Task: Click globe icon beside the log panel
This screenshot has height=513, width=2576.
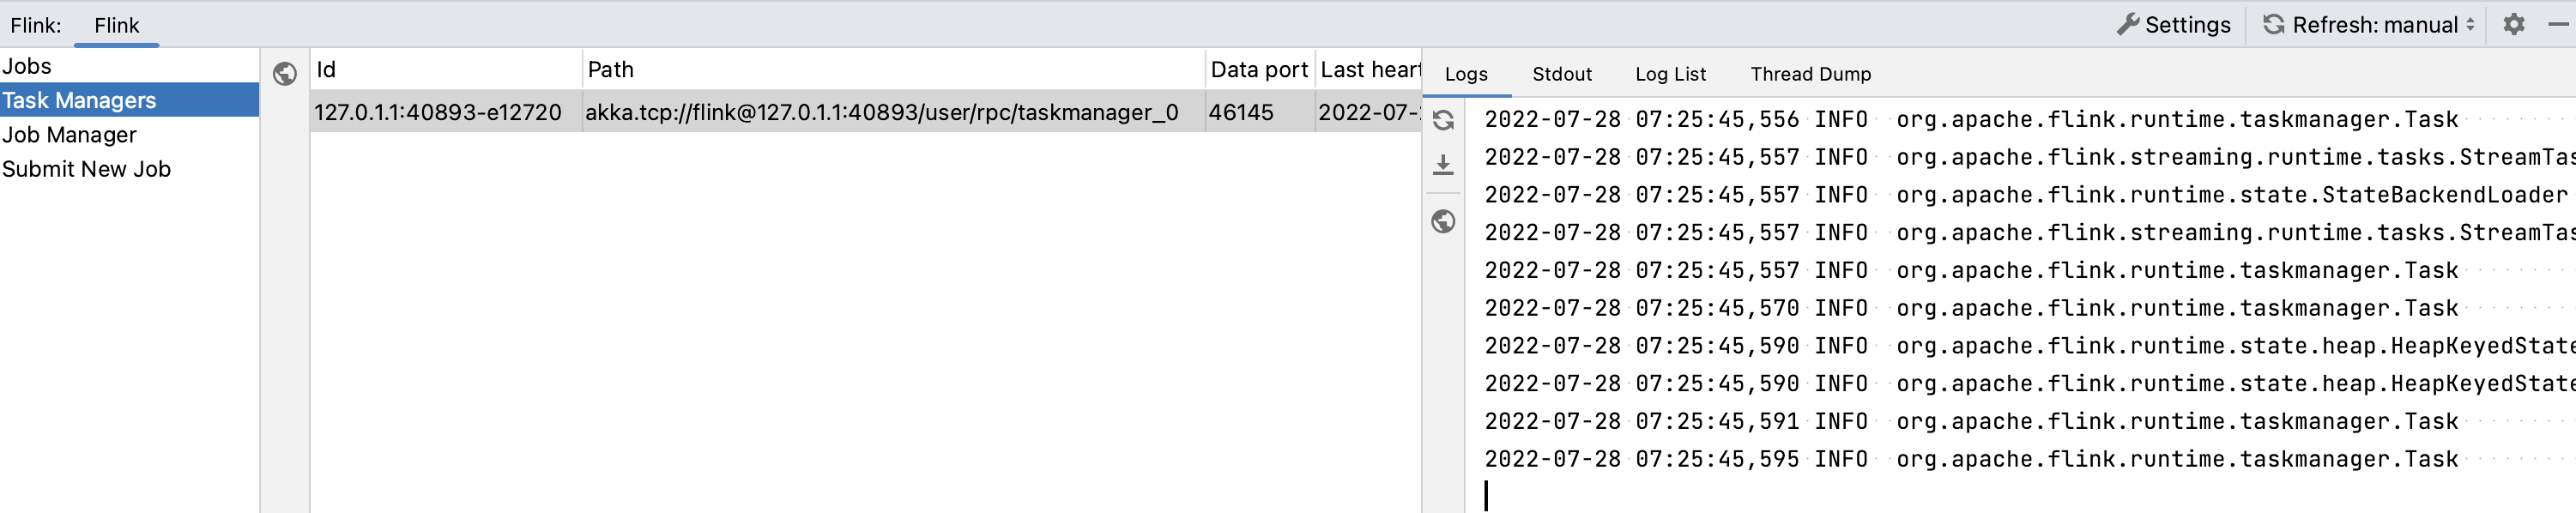Action: 1443,221
